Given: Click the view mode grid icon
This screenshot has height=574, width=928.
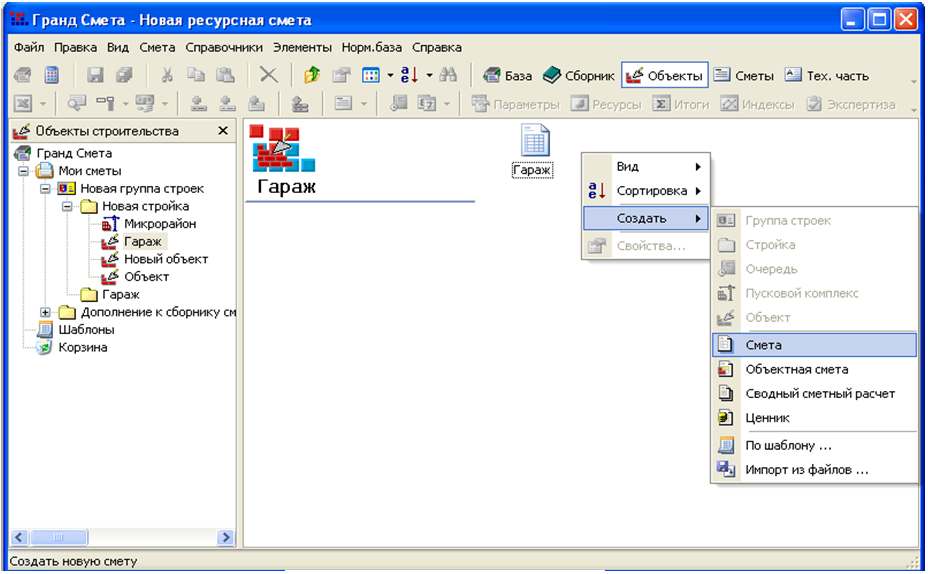Looking at the screenshot, I should [x=370, y=75].
